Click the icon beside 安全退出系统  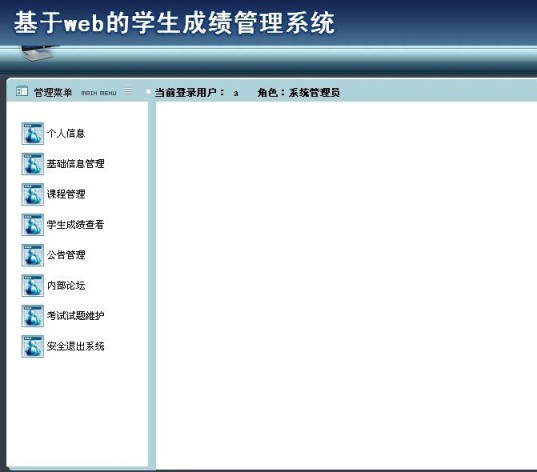(33, 346)
